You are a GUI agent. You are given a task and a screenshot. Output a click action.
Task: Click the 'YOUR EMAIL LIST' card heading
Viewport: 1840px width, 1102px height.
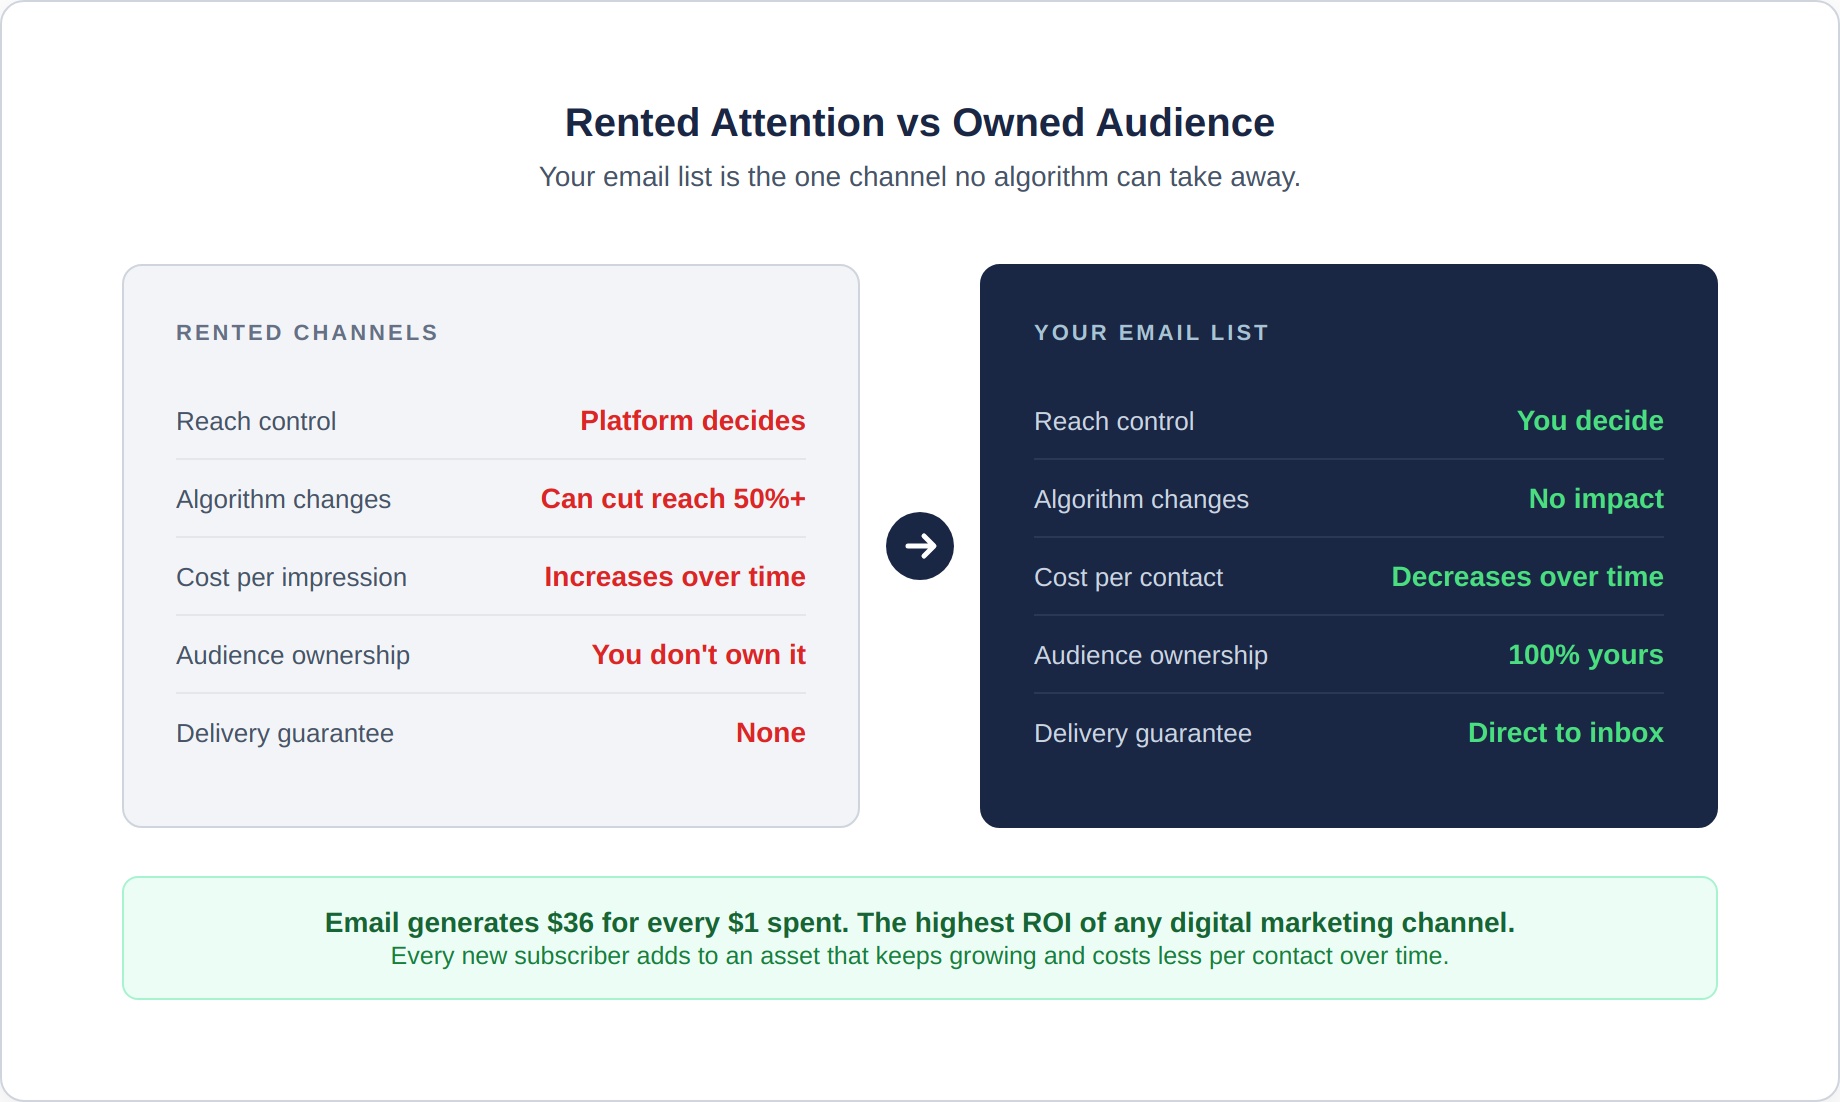click(x=1150, y=333)
